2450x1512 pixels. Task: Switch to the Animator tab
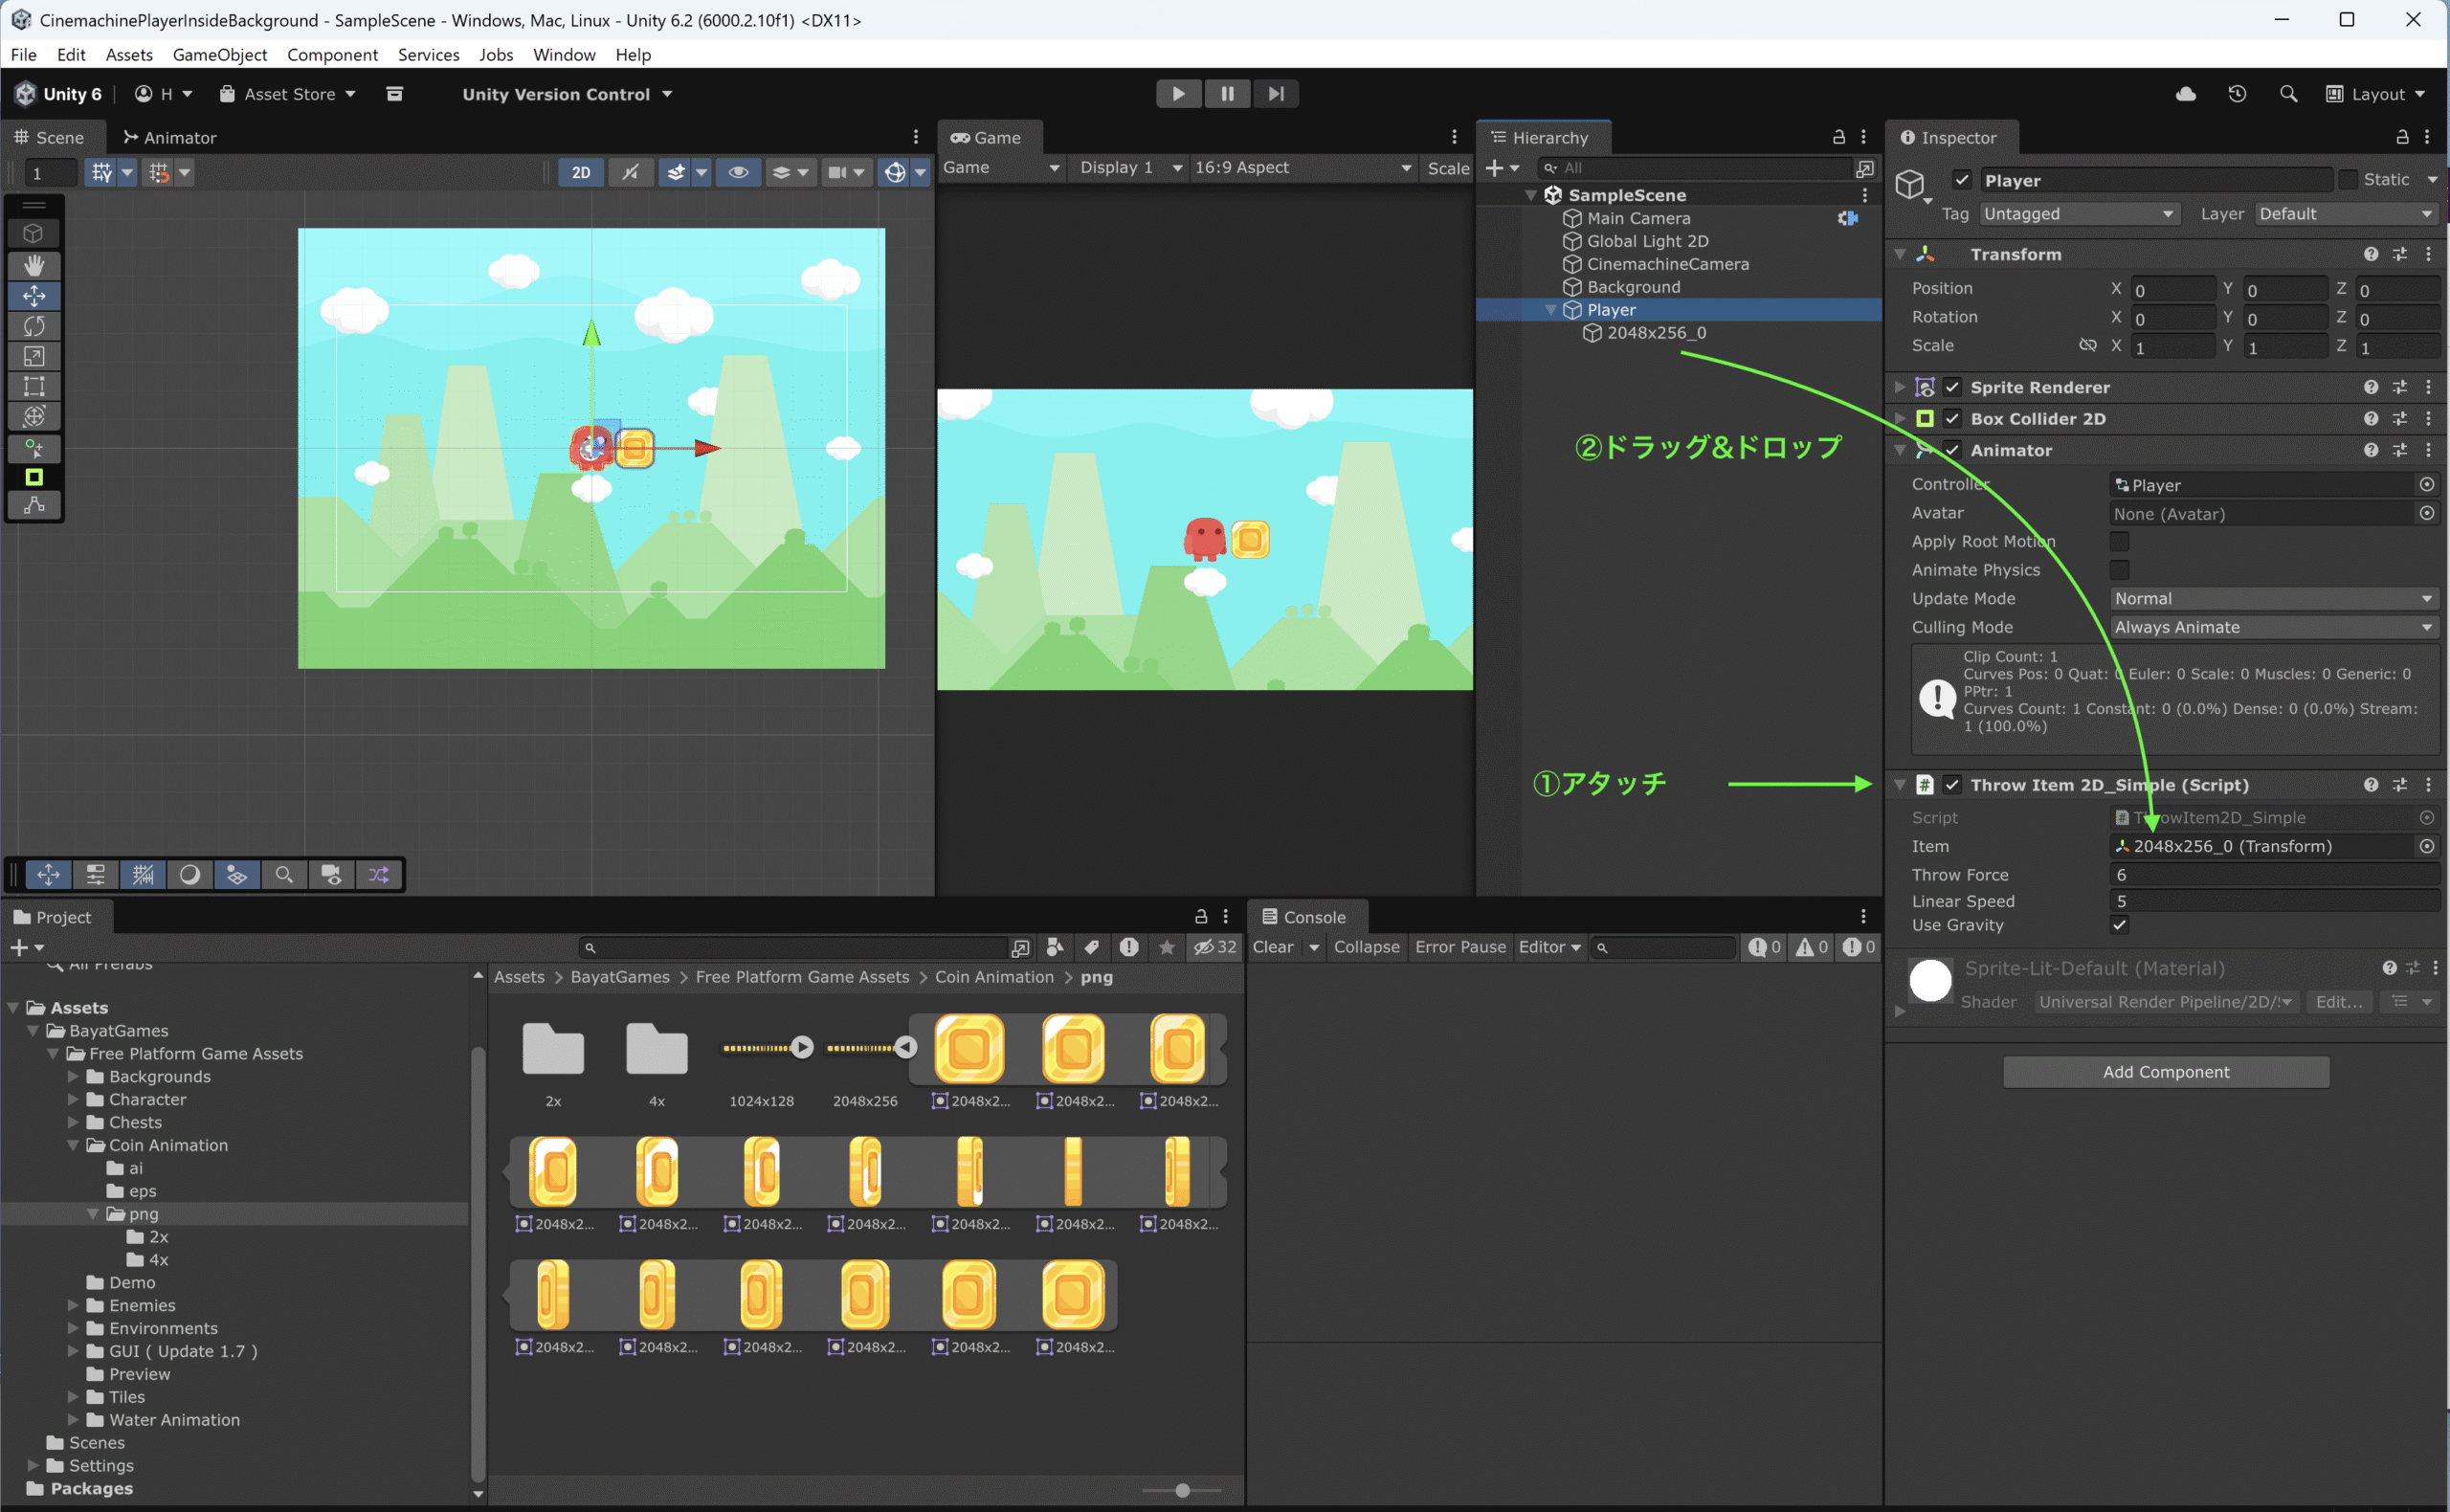(x=170, y=138)
